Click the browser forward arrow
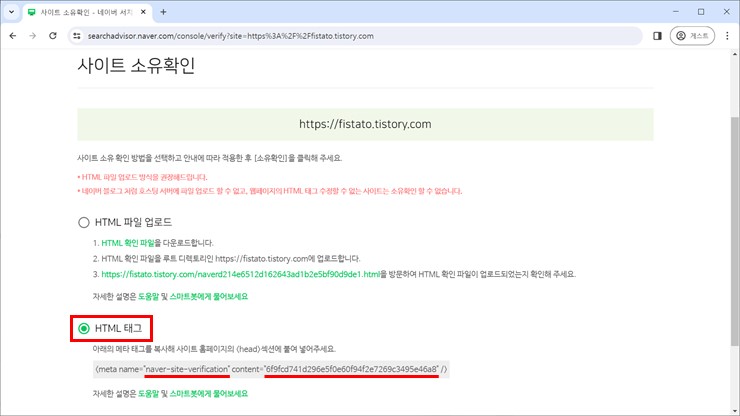This screenshot has width=740, height=416. (x=33, y=36)
